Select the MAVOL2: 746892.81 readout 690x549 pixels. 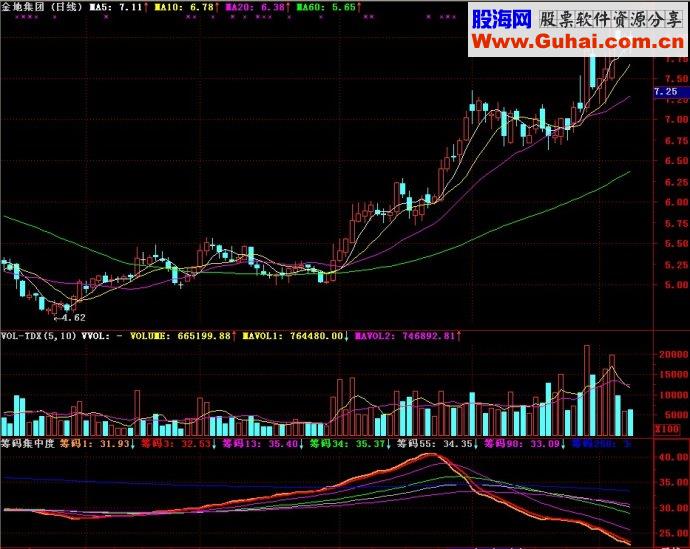pos(404,336)
